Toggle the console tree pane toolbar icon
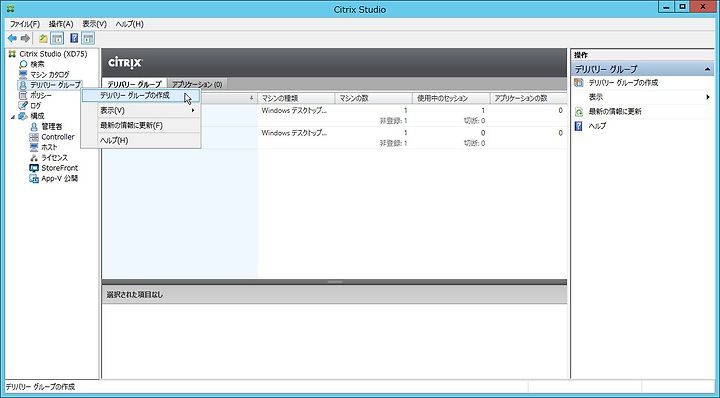Screen dimensions: 720x398 pyautogui.click(x=57, y=39)
